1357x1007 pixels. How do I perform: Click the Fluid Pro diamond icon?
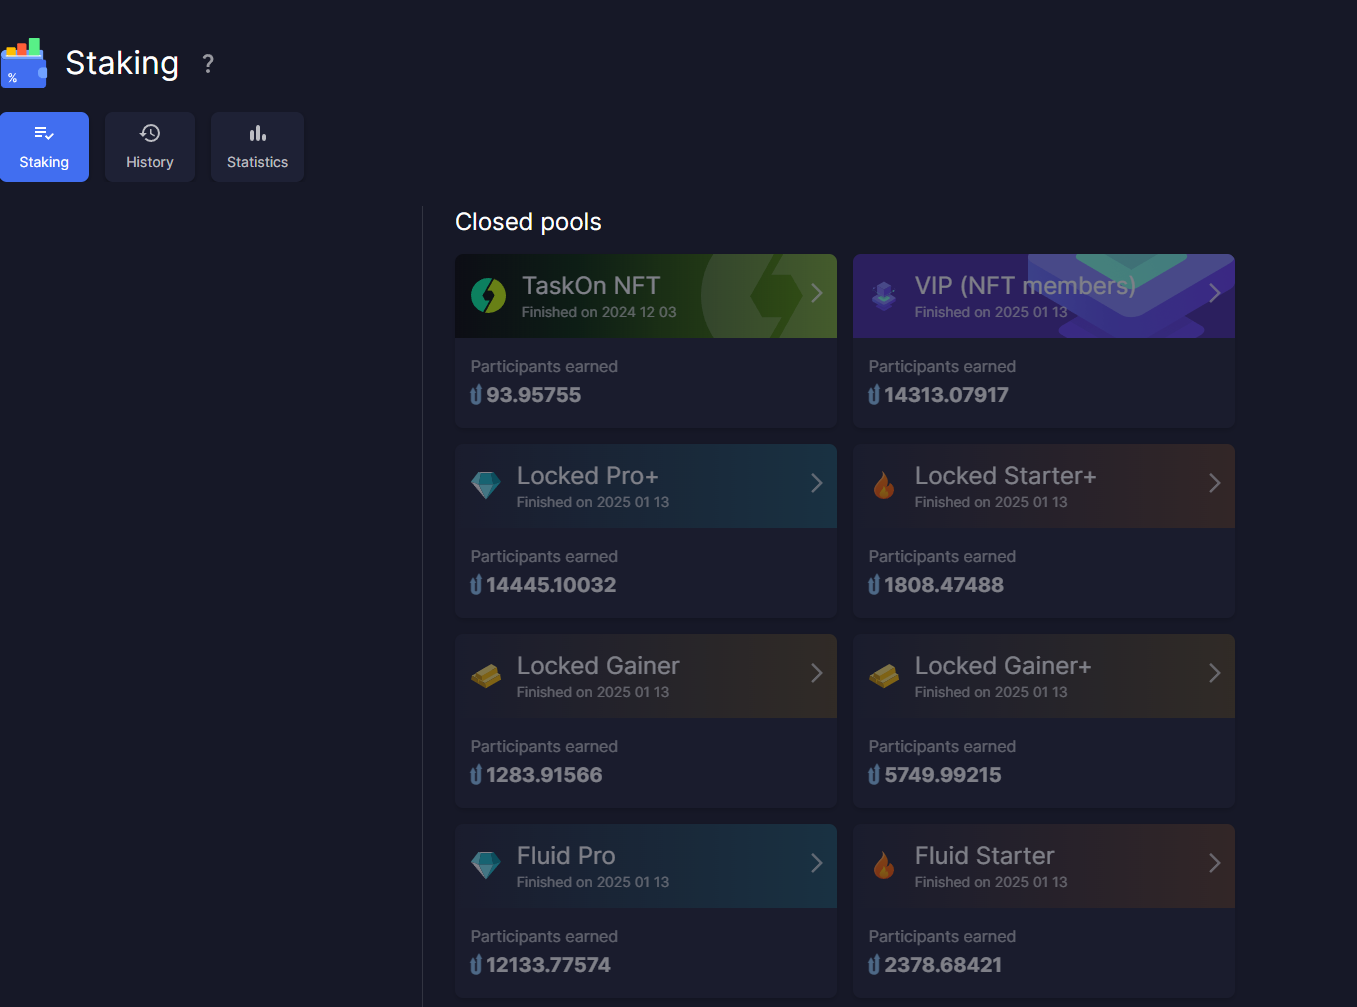coord(486,865)
